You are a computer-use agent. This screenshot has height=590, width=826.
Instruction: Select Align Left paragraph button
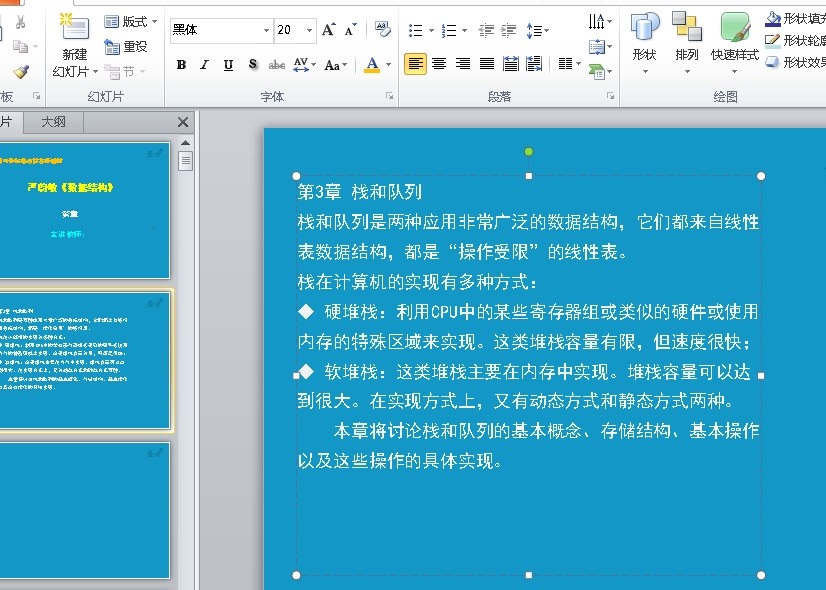tap(415, 64)
